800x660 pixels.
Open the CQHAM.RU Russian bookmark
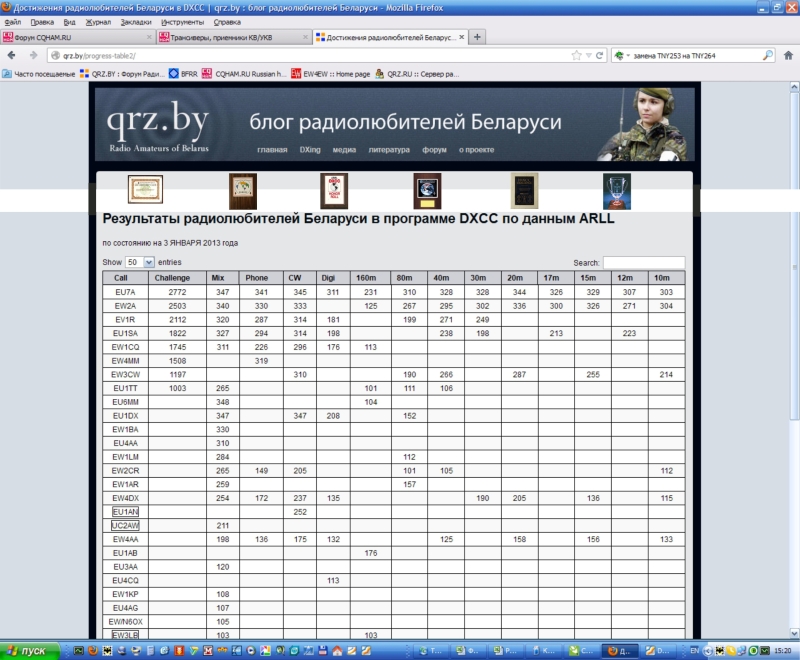[244, 74]
